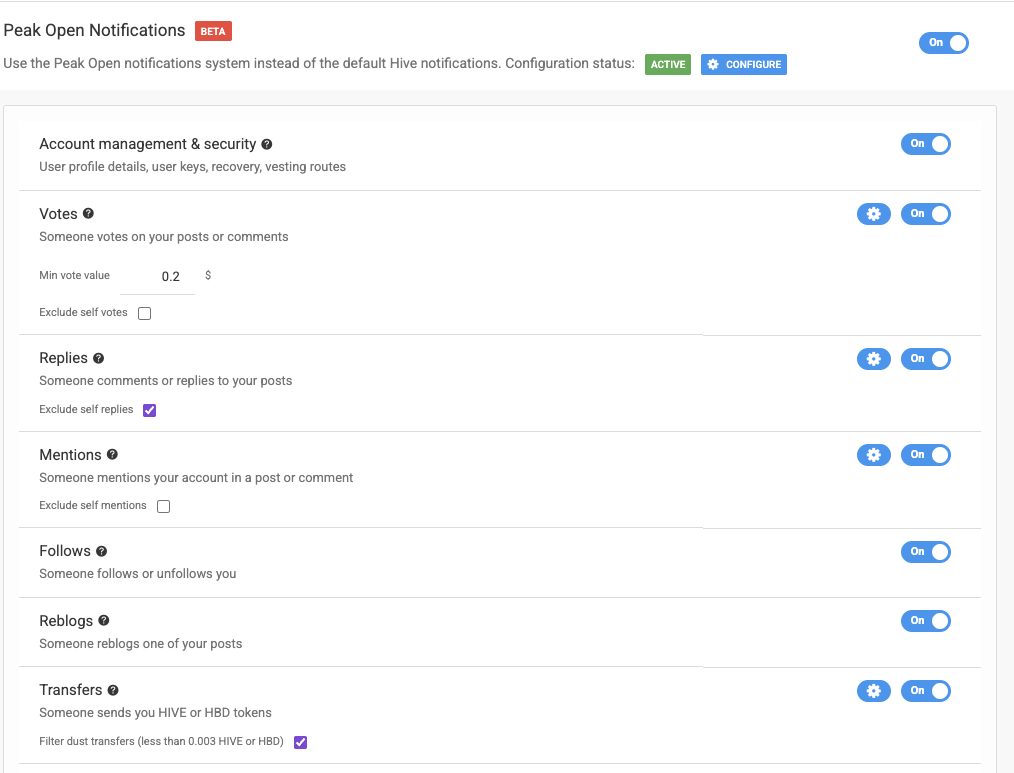Open Replies notification gear settings
The width and height of the screenshot is (1014, 773).
(x=873, y=359)
